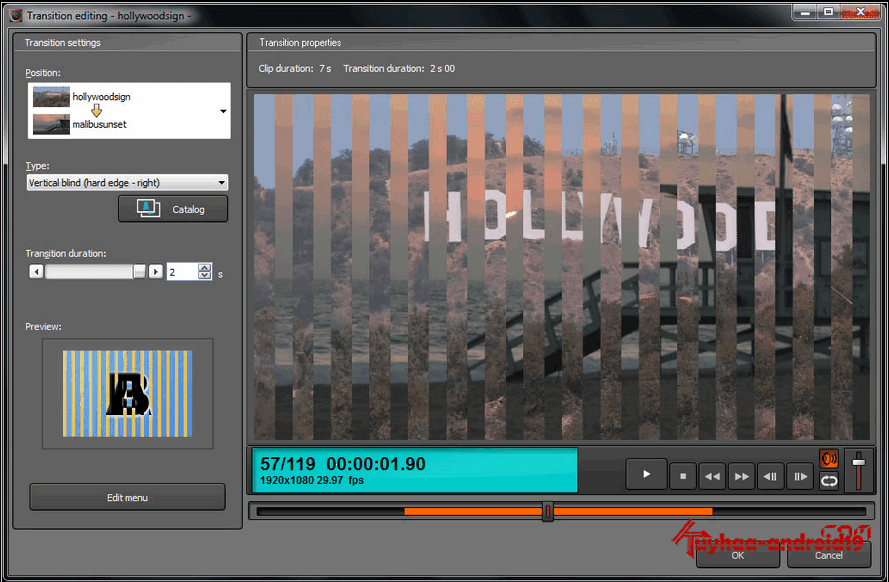Start playback with the Play button
The image size is (889, 582).
click(646, 474)
